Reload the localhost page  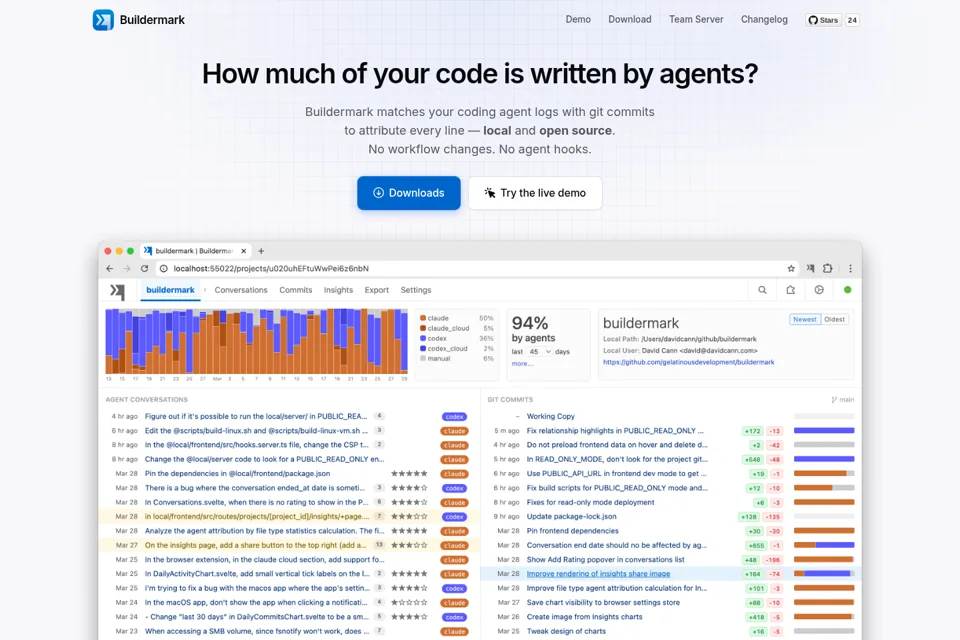coord(144,268)
